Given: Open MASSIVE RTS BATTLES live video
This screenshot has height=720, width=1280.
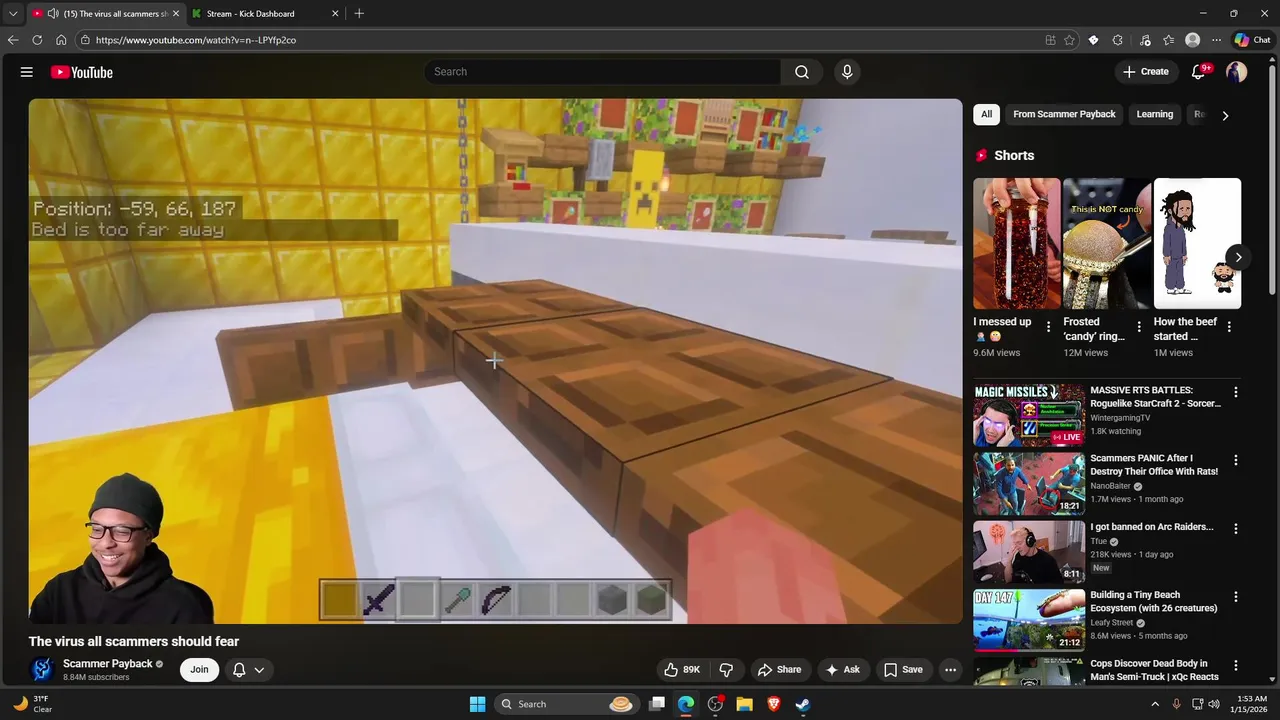Looking at the screenshot, I should coord(1029,415).
